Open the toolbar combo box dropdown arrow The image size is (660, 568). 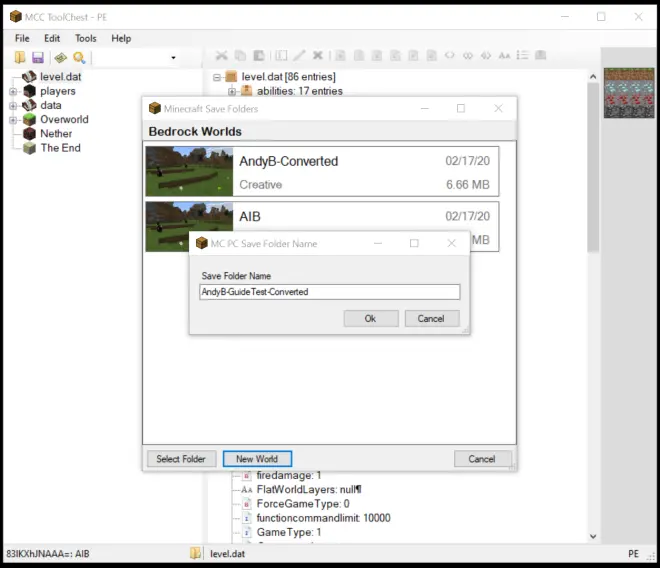pos(173,58)
